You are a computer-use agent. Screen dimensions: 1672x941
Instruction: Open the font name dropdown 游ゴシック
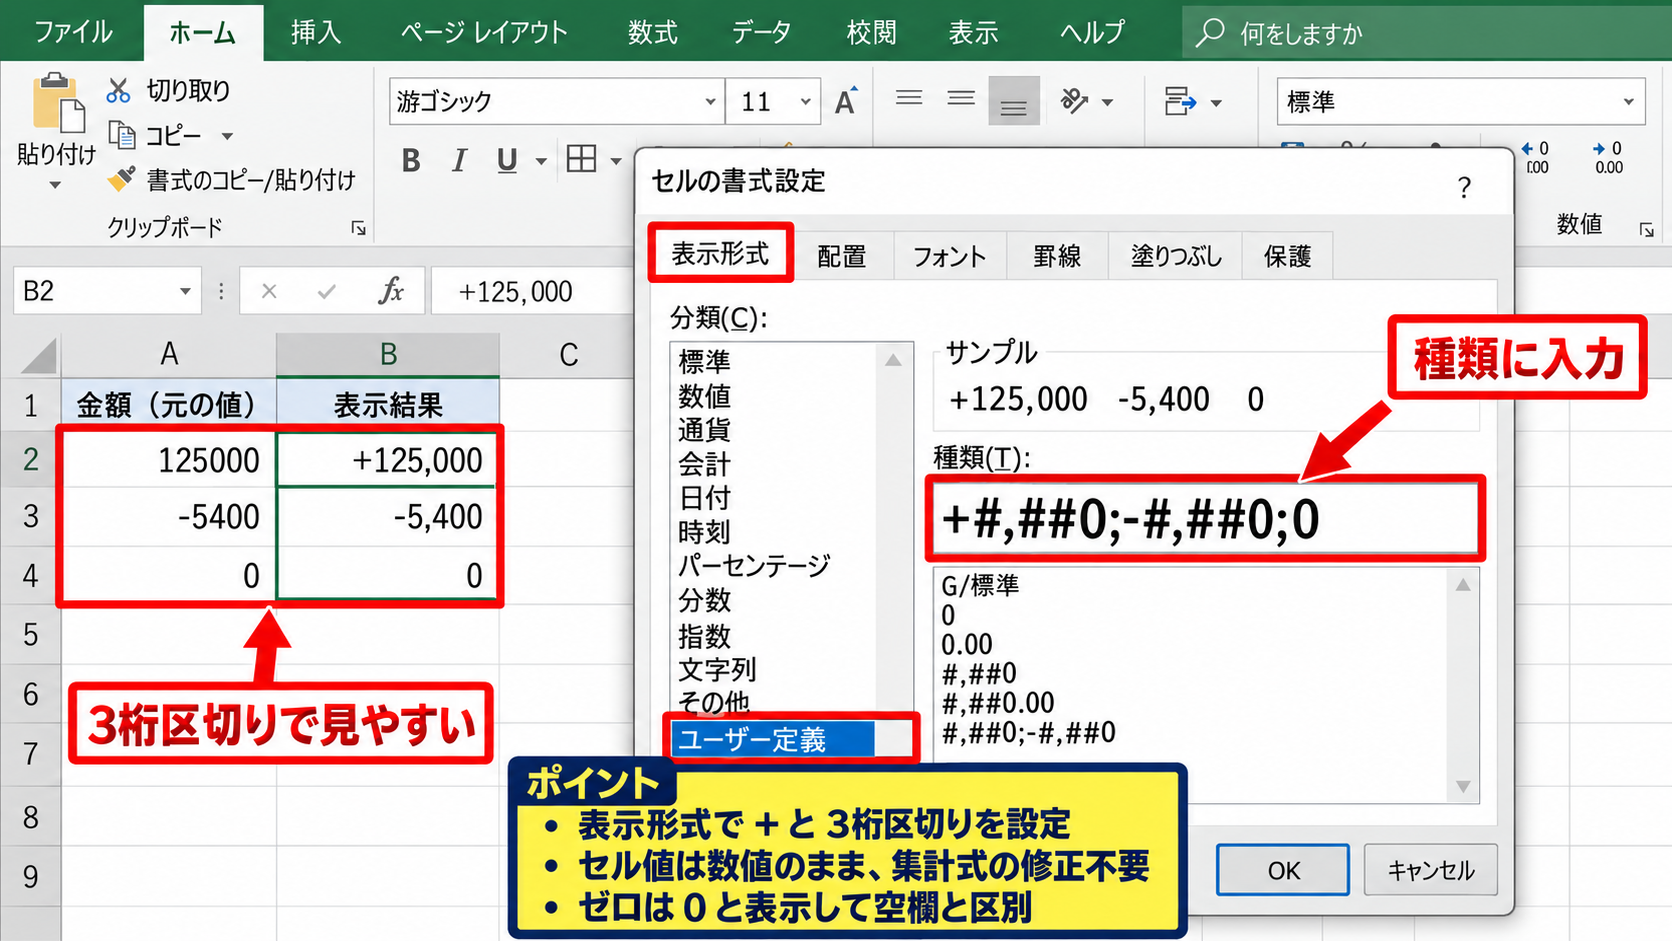click(710, 101)
